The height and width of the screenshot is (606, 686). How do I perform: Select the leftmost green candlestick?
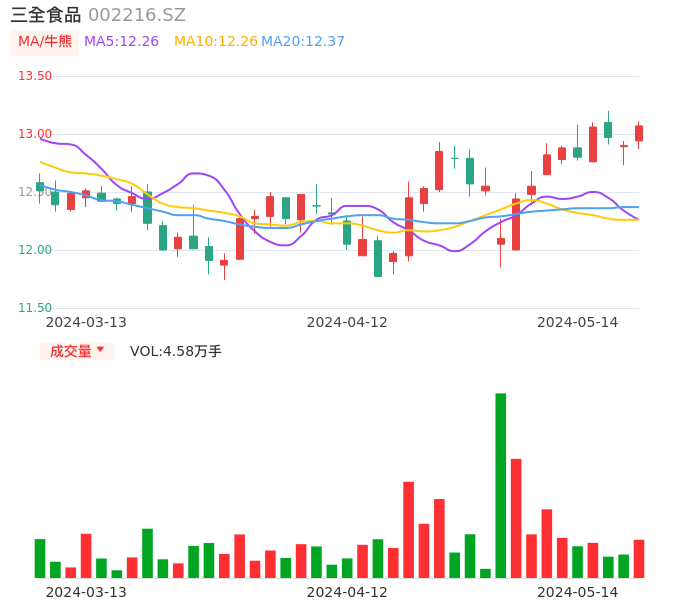(40, 187)
